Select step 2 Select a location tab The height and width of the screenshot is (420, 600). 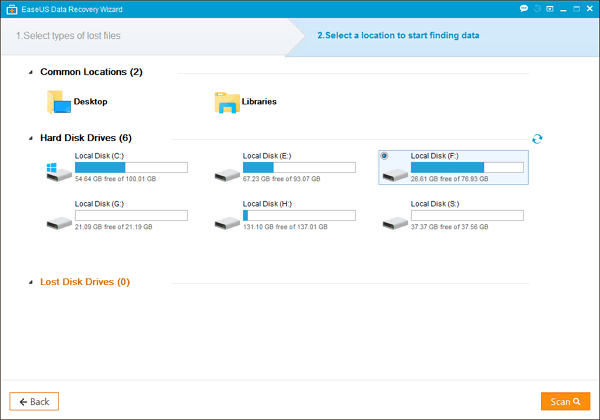click(398, 36)
